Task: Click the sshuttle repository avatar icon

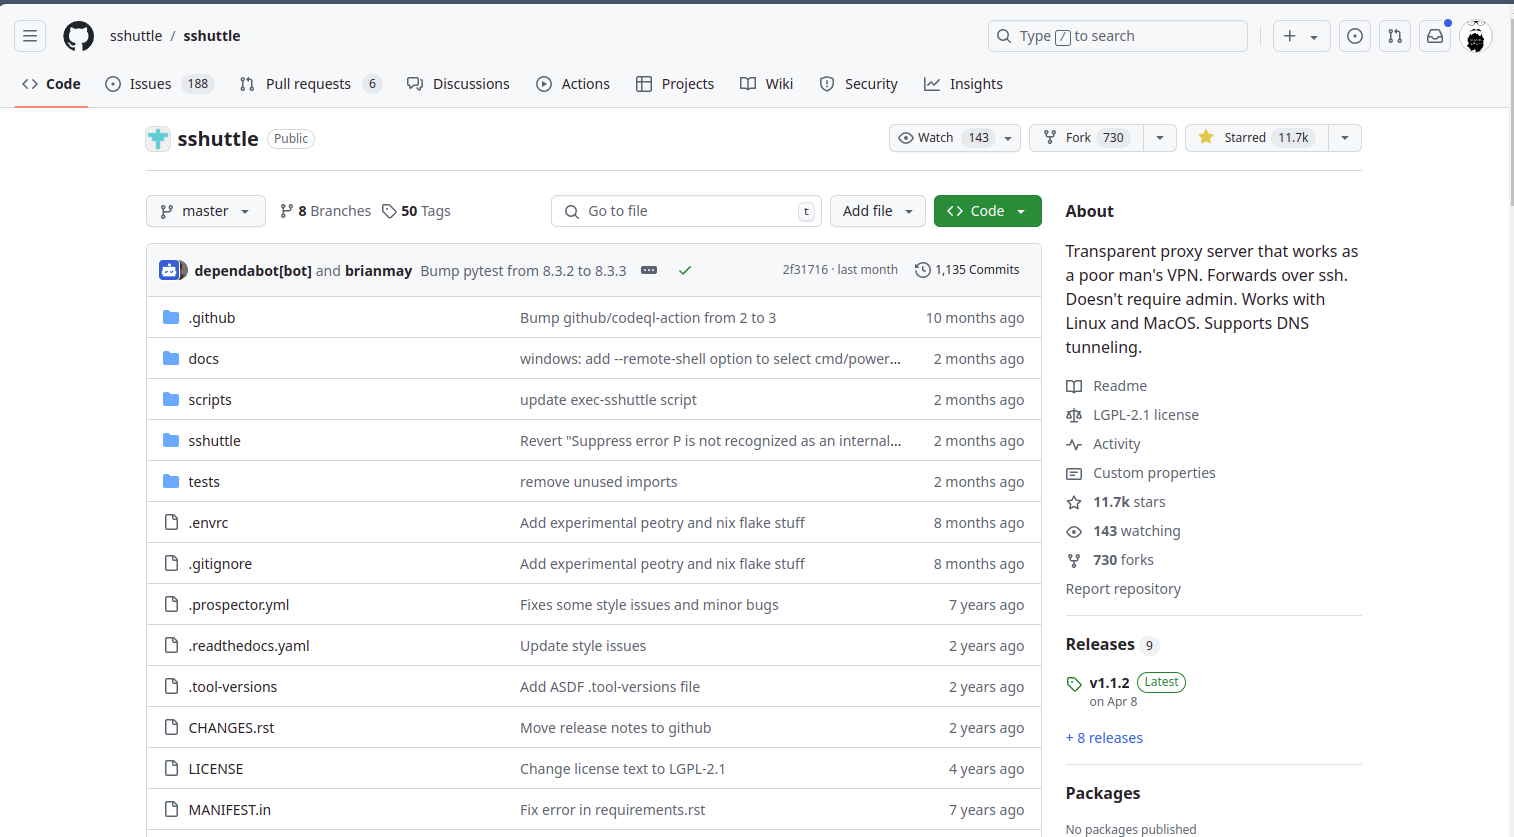Action: tap(158, 139)
